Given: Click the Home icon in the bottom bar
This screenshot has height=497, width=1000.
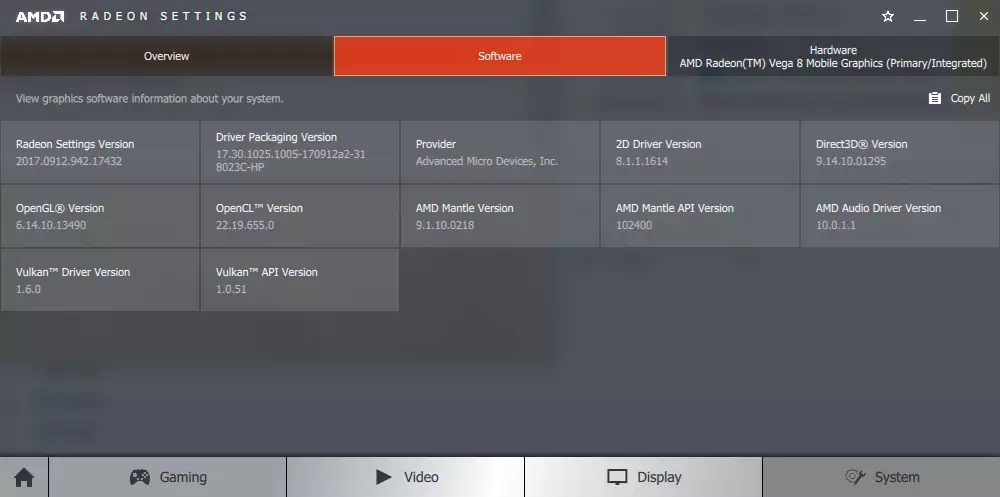Looking at the screenshot, I should [x=24, y=477].
